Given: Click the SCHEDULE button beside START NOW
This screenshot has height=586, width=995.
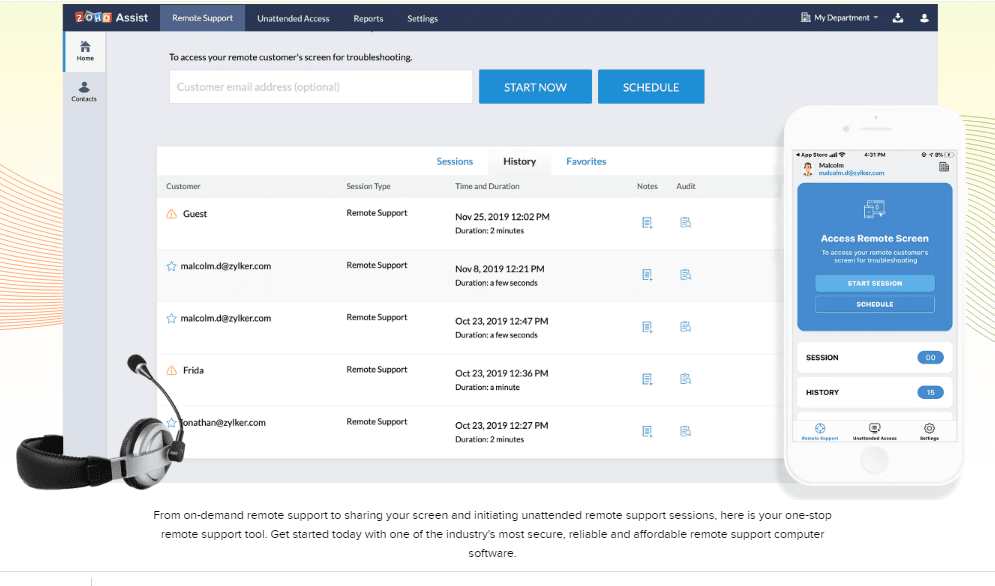Looking at the screenshot, I should click(x=651, y=87).
